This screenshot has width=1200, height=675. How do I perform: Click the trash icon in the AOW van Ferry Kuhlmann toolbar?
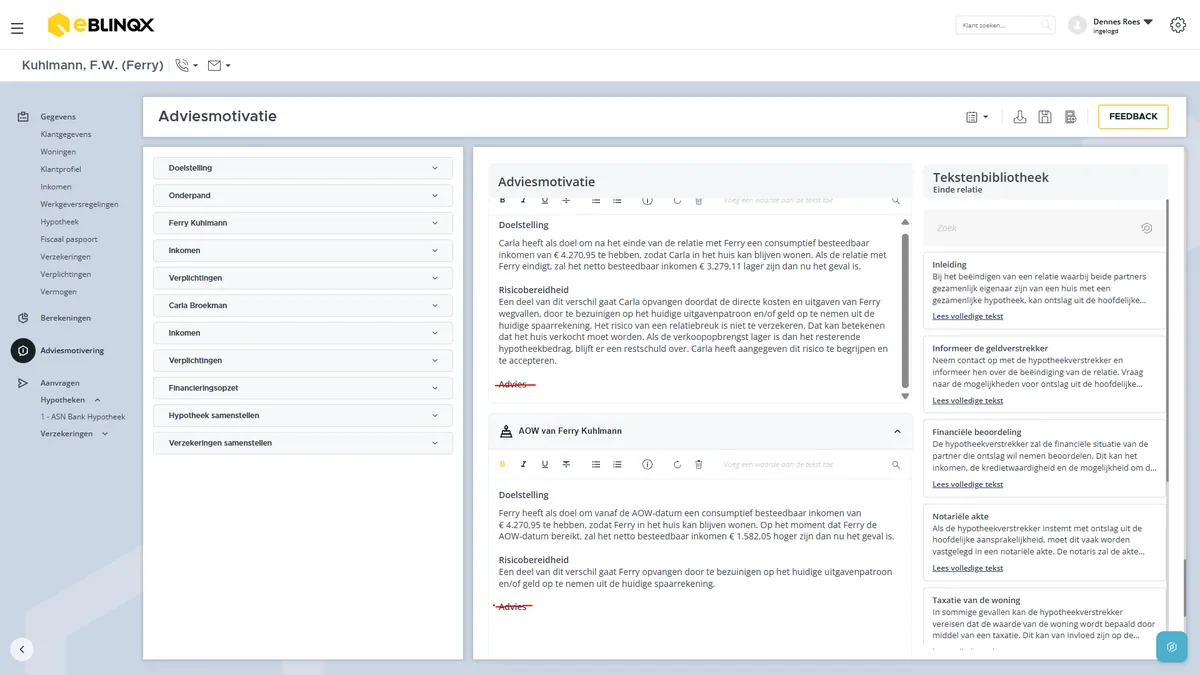pos(699,464)
